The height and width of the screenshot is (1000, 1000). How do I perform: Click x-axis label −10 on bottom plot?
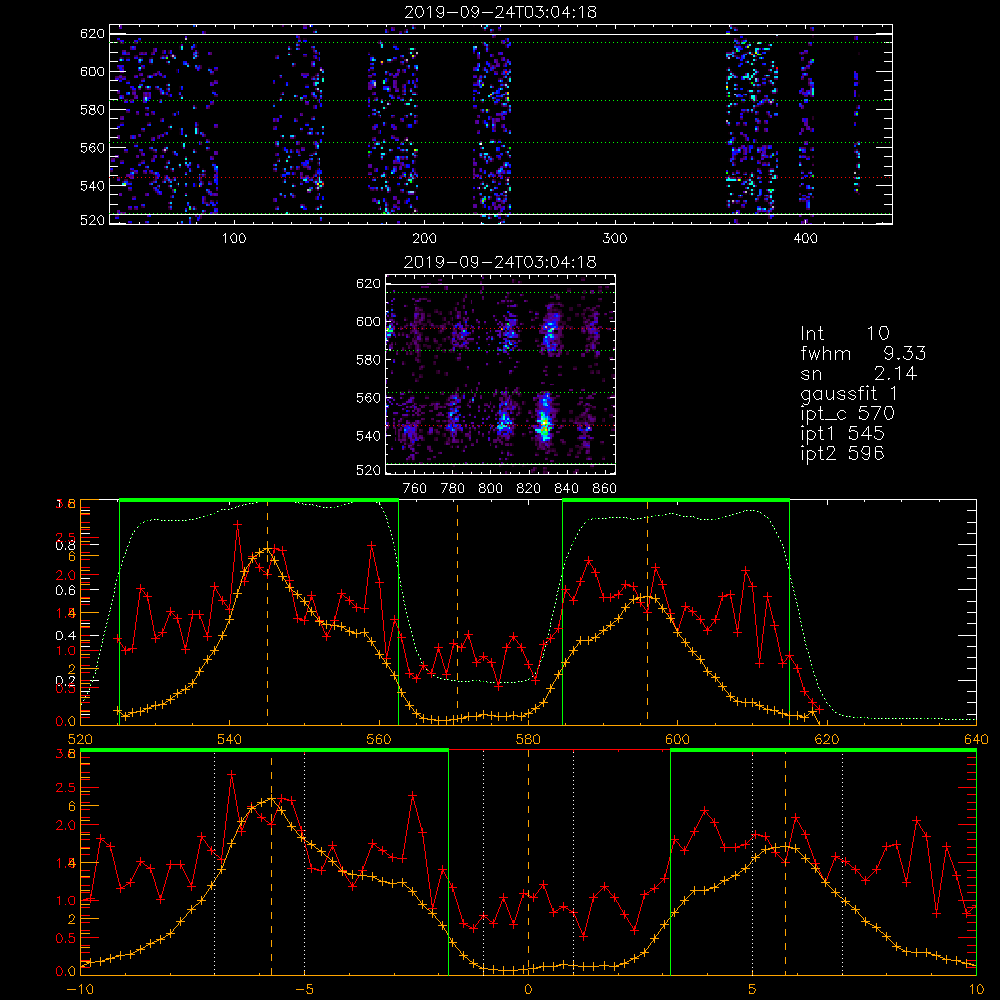80,989
